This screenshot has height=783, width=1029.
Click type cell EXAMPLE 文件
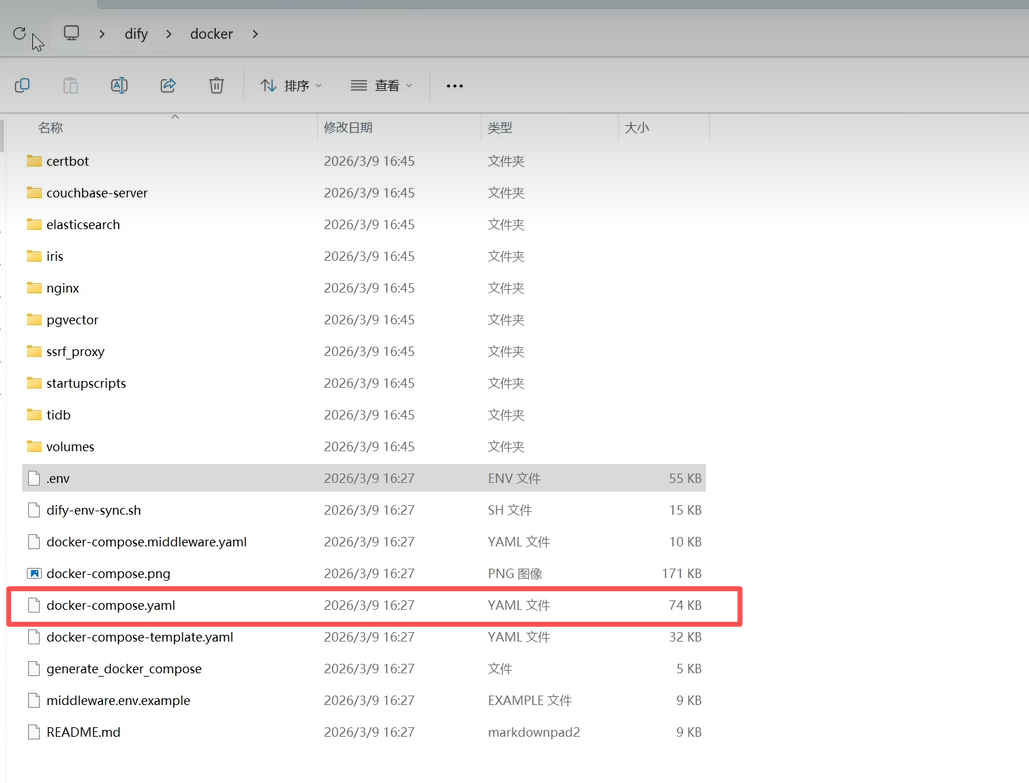(530, 700)
